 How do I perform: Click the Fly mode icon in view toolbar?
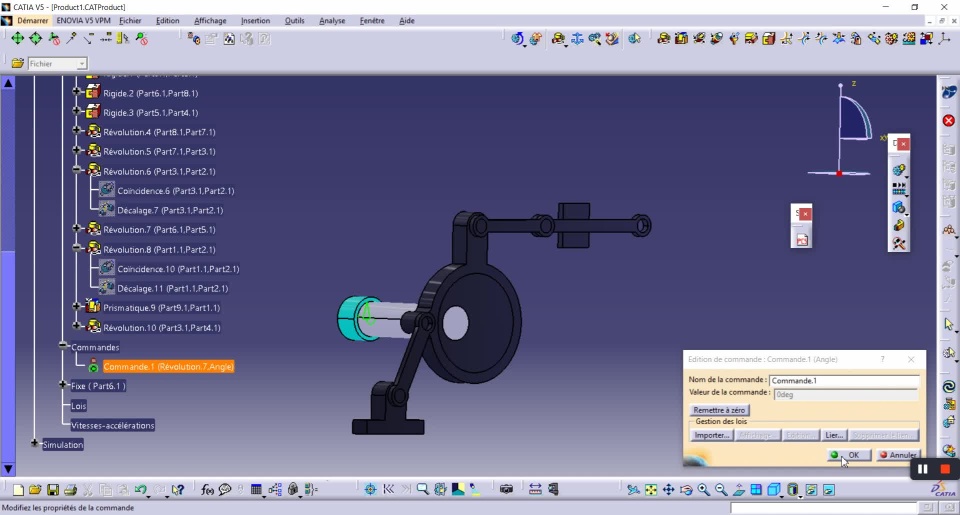pos(633,489)
